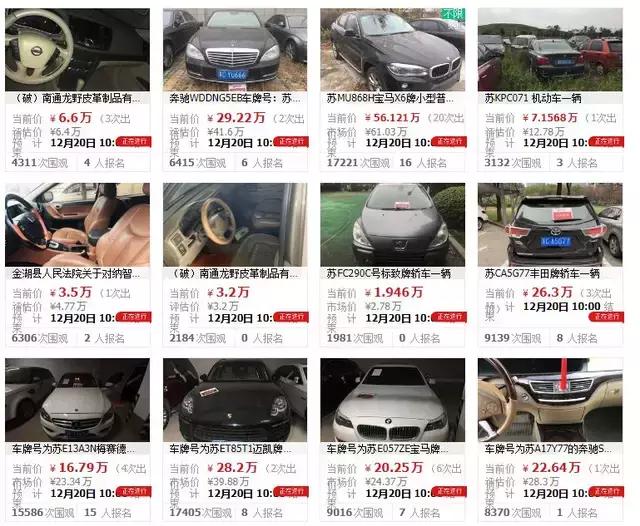Click the title 苏FC290C号标致牌轿车一辆
This screenshot has height=526, width=640.
pyautogui.click(x=388, y=274)
